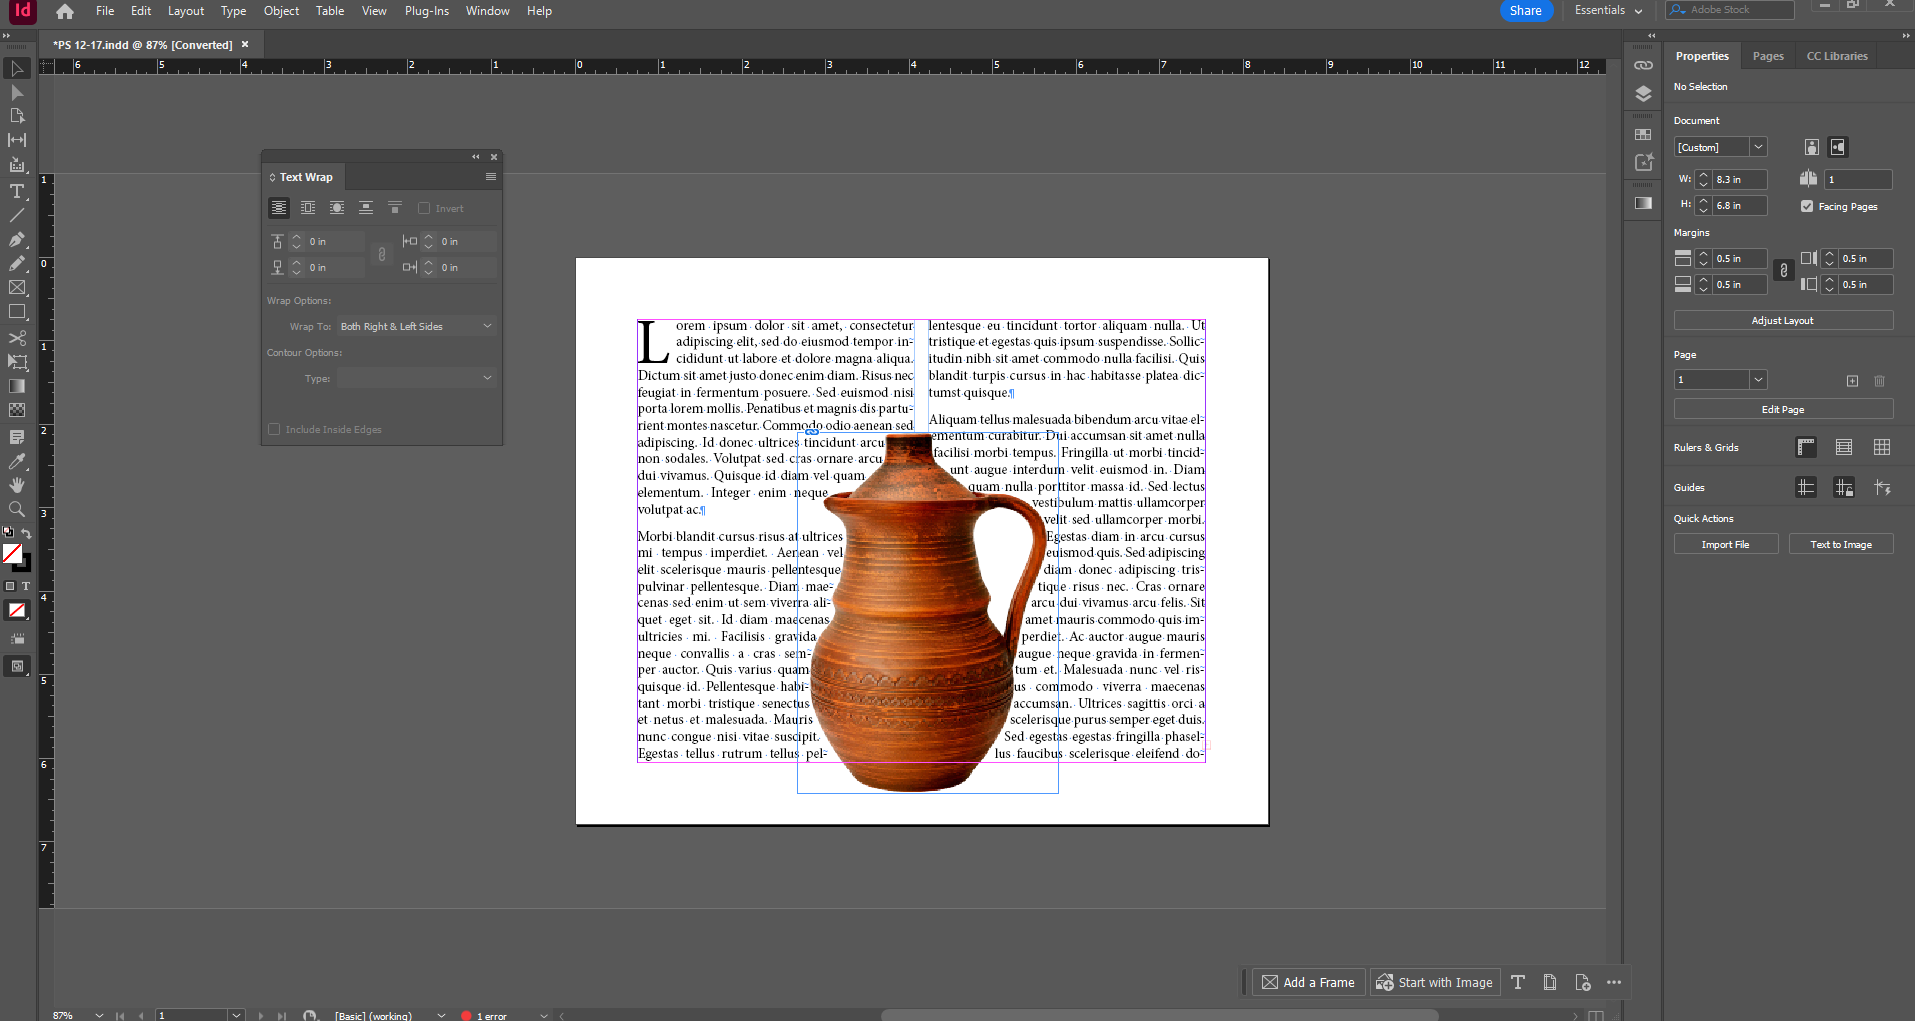The width and height of the screenshot is (1915, 1021).
Task: Select the Zoom tool
Action: click(x=17, y=509)
